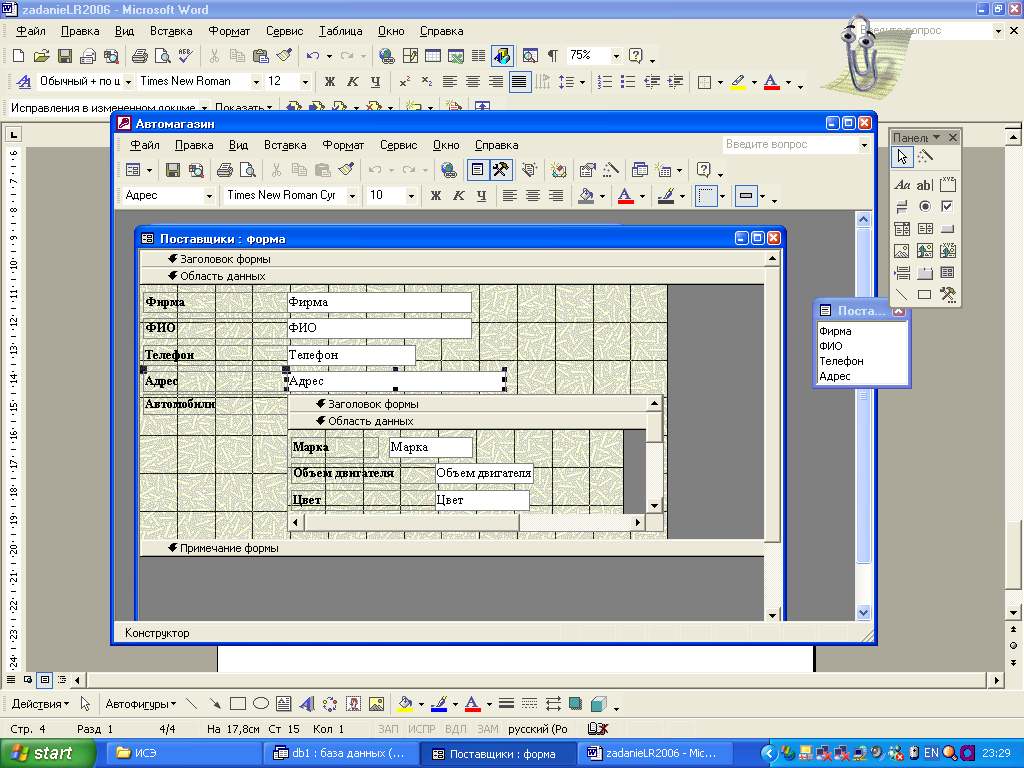Click highlight color button in Word toolbar
1024x768 pixels.
pos(738,82)
